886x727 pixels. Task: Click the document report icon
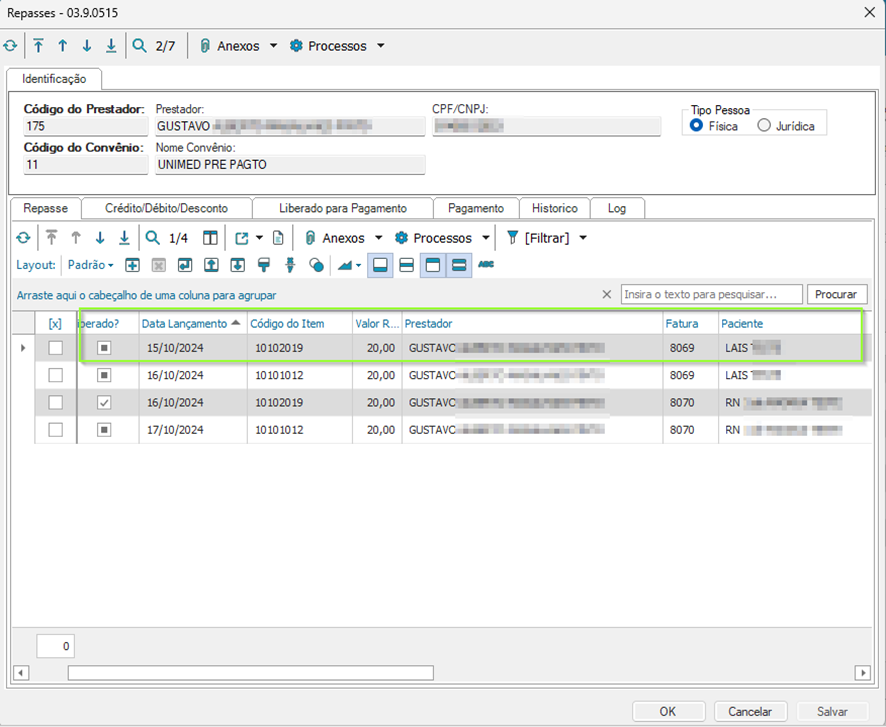[278, 238]
